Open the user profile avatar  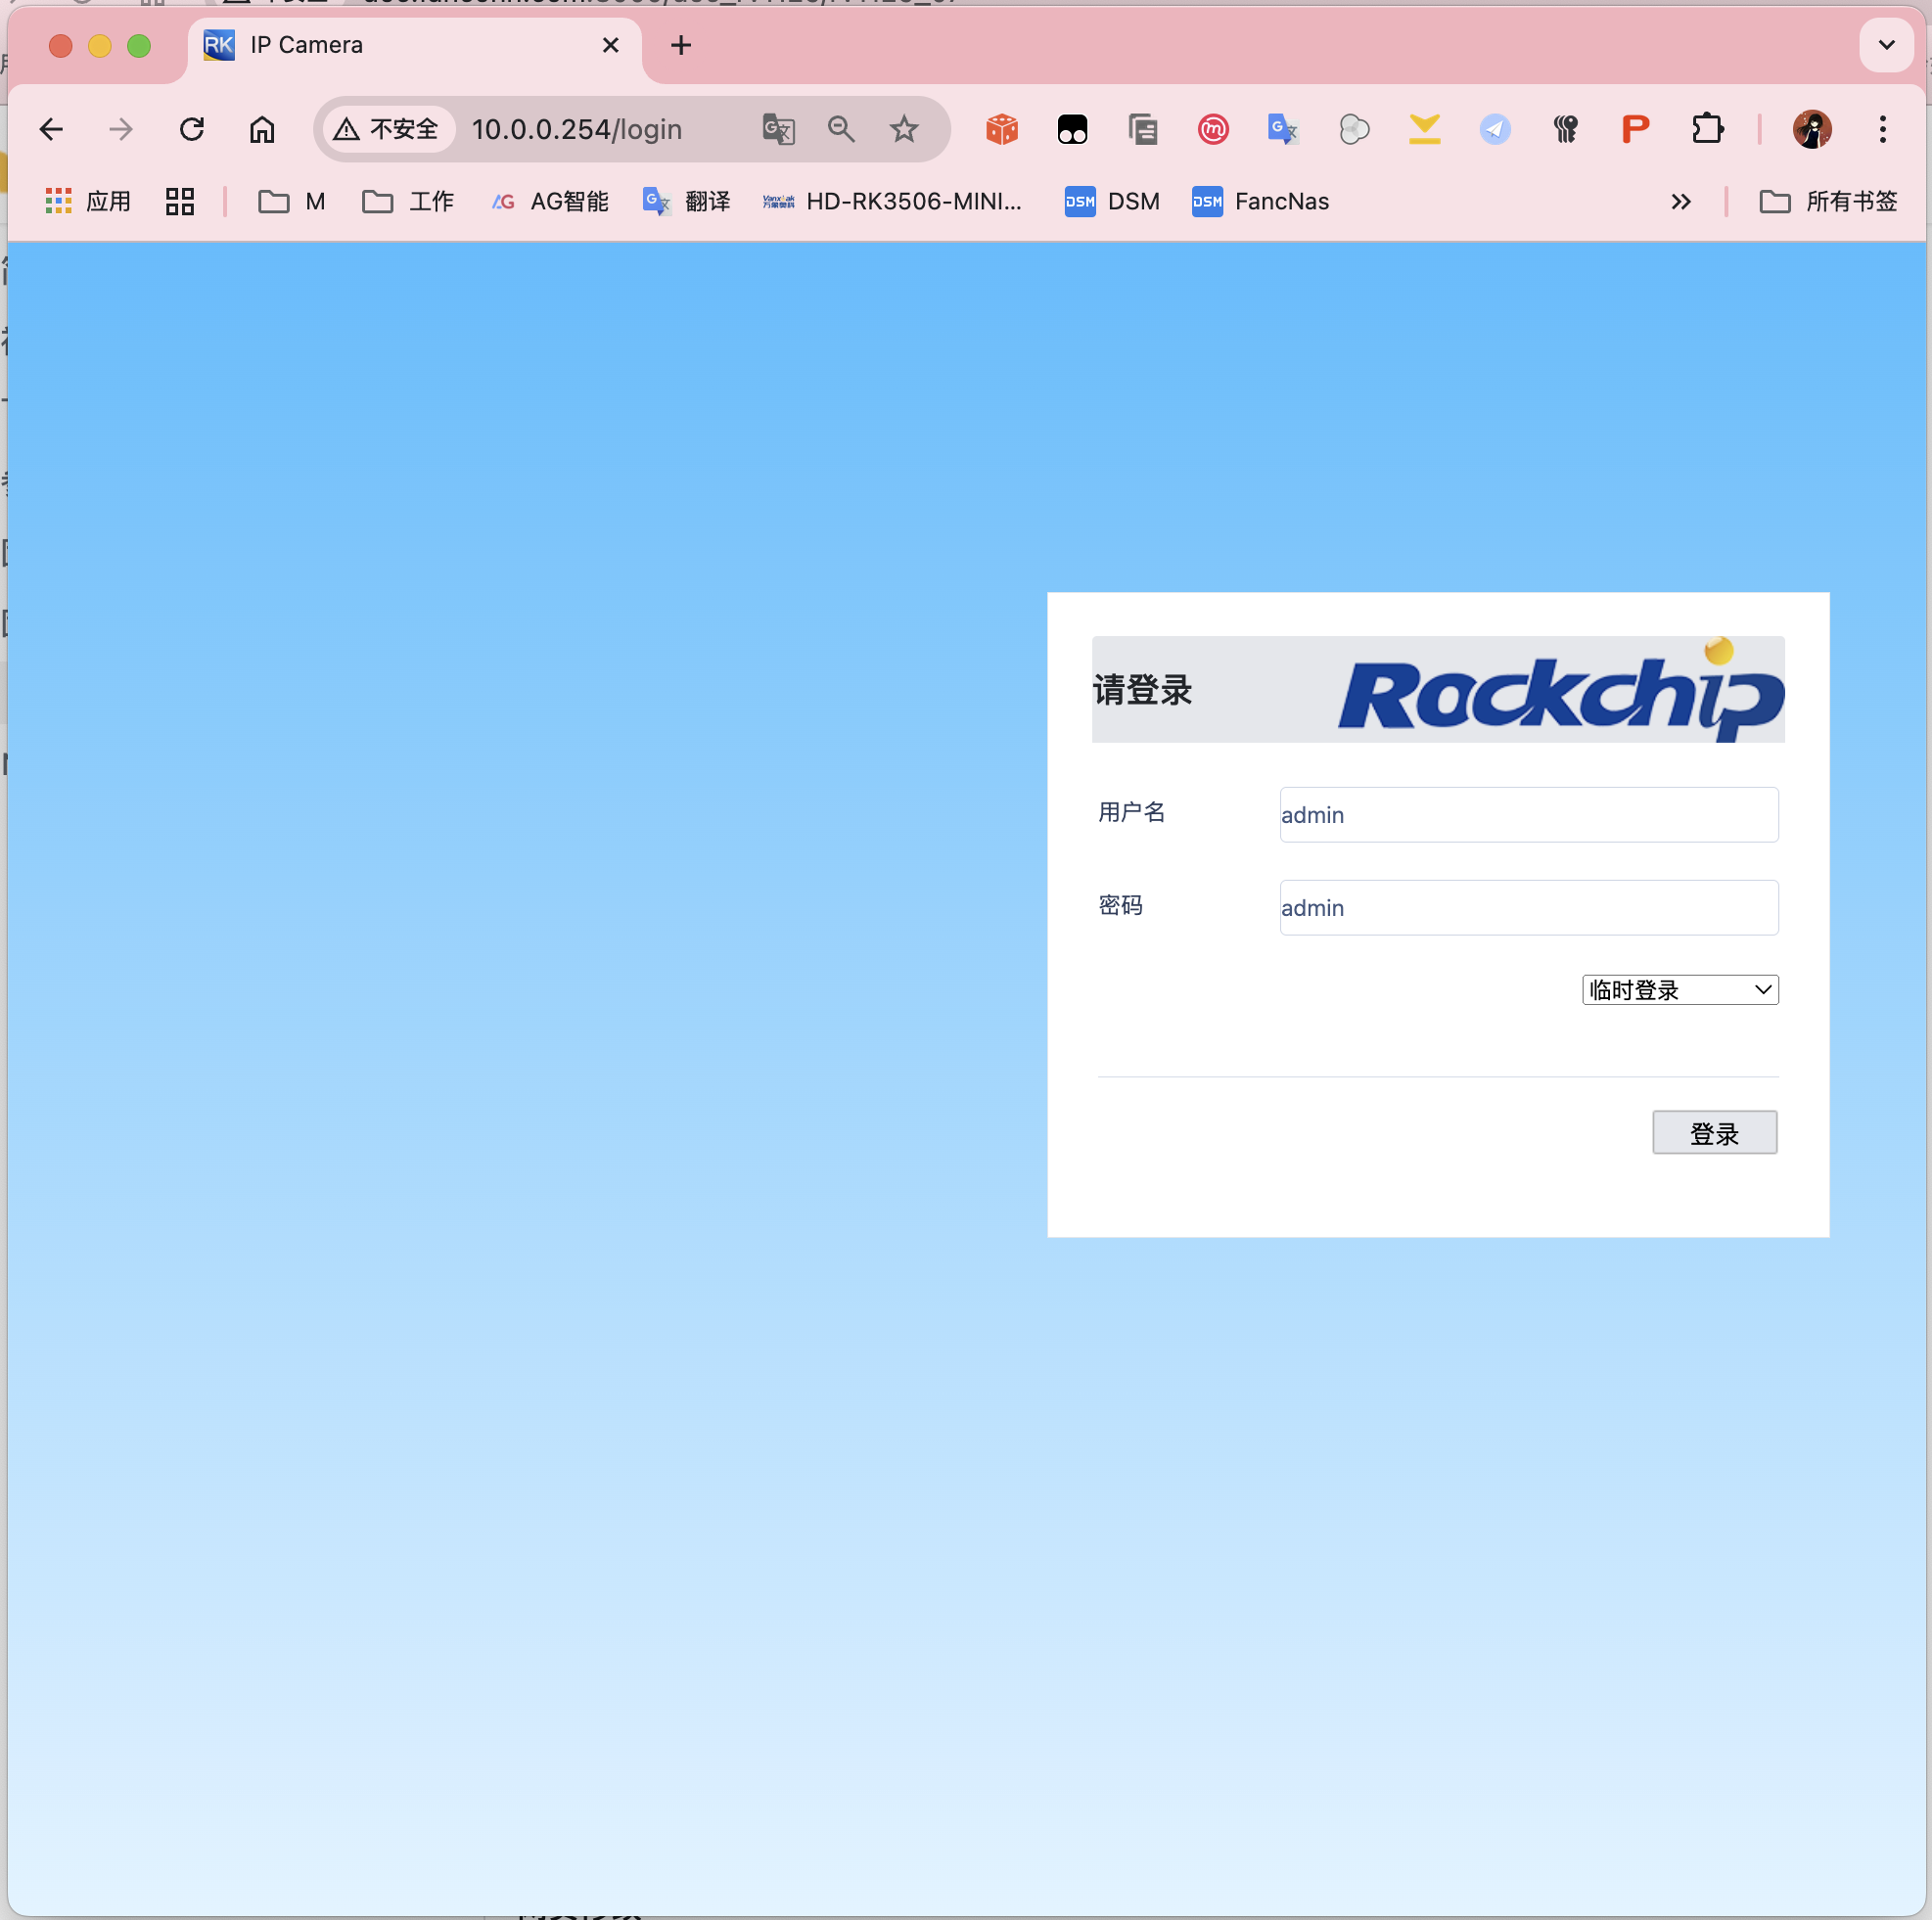pyautogui.click(x=1812, y=129)
